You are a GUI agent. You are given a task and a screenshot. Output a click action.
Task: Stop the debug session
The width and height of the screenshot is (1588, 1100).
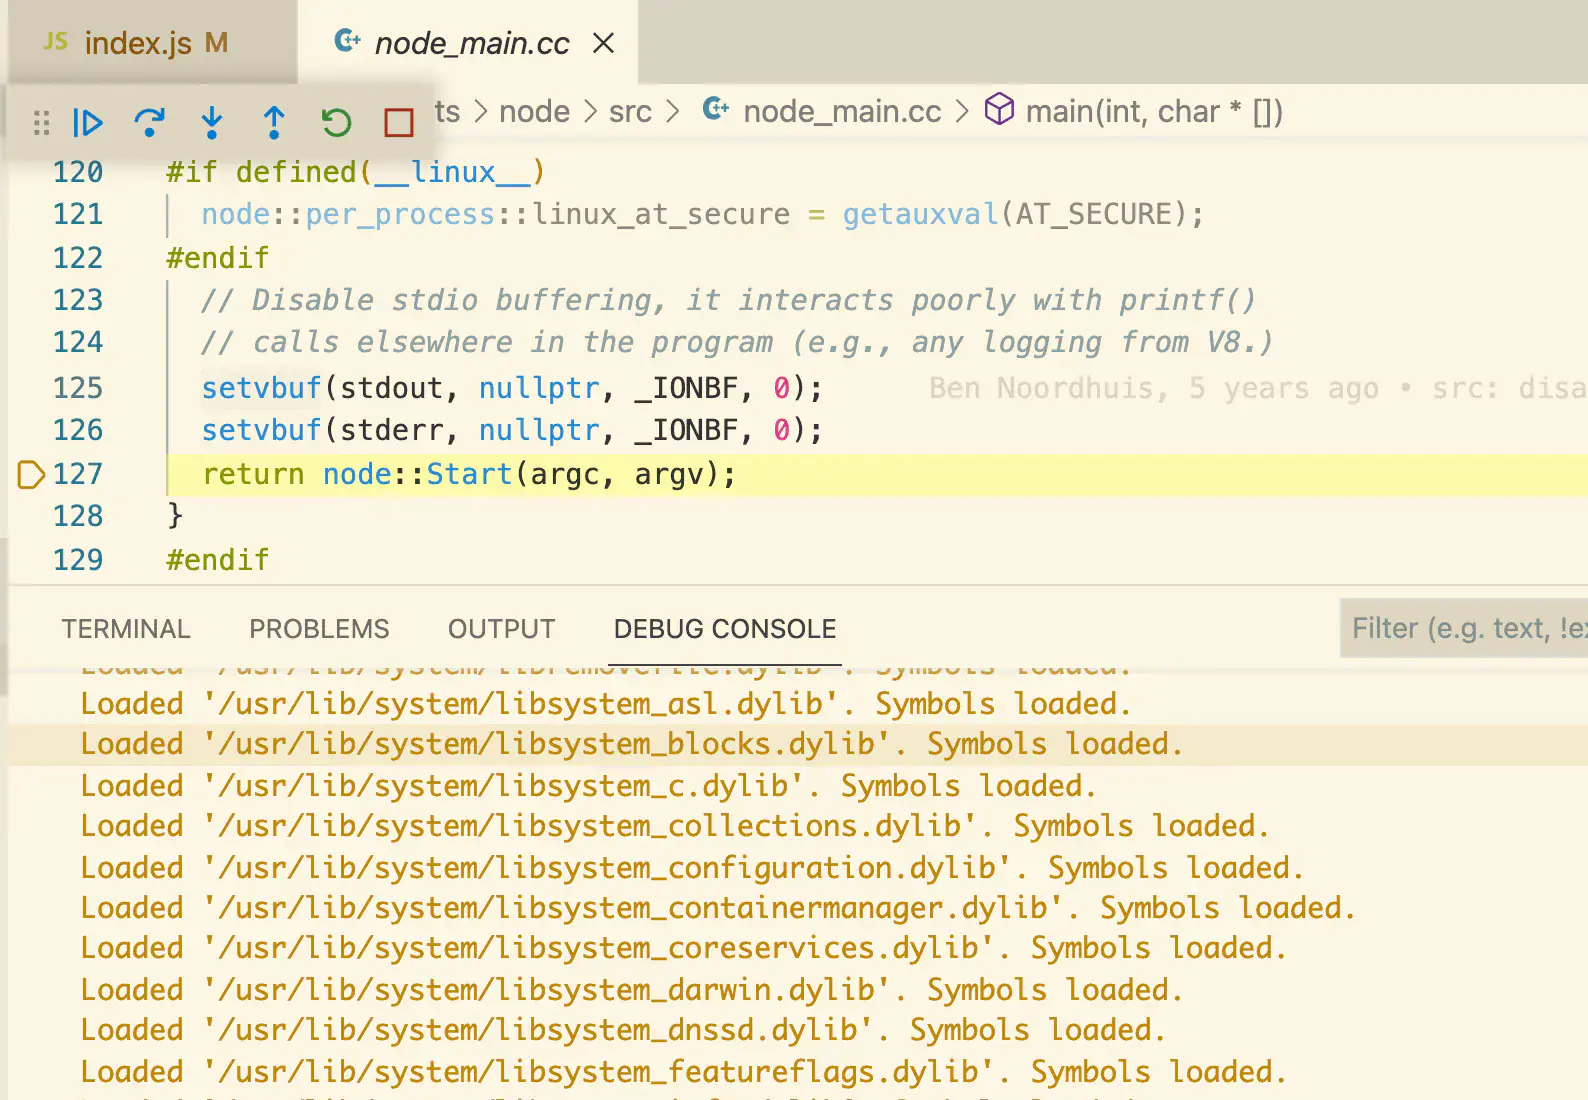click(399, 123)
